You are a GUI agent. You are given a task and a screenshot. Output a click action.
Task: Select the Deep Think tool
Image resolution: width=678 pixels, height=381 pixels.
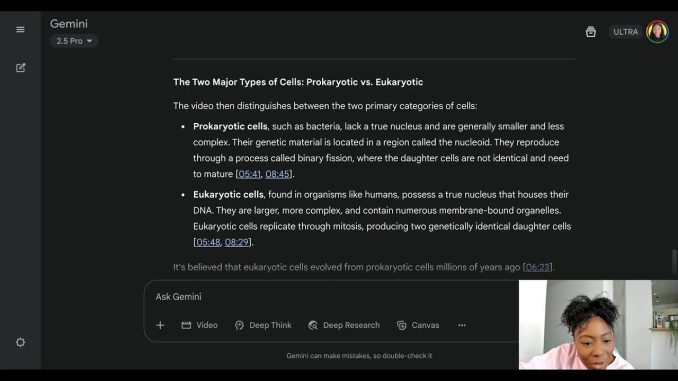click(x=263, y=325)
